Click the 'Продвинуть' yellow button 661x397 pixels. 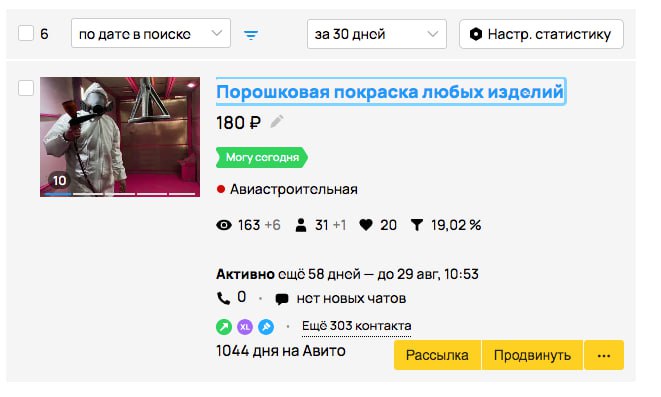[x=532, y=355]
